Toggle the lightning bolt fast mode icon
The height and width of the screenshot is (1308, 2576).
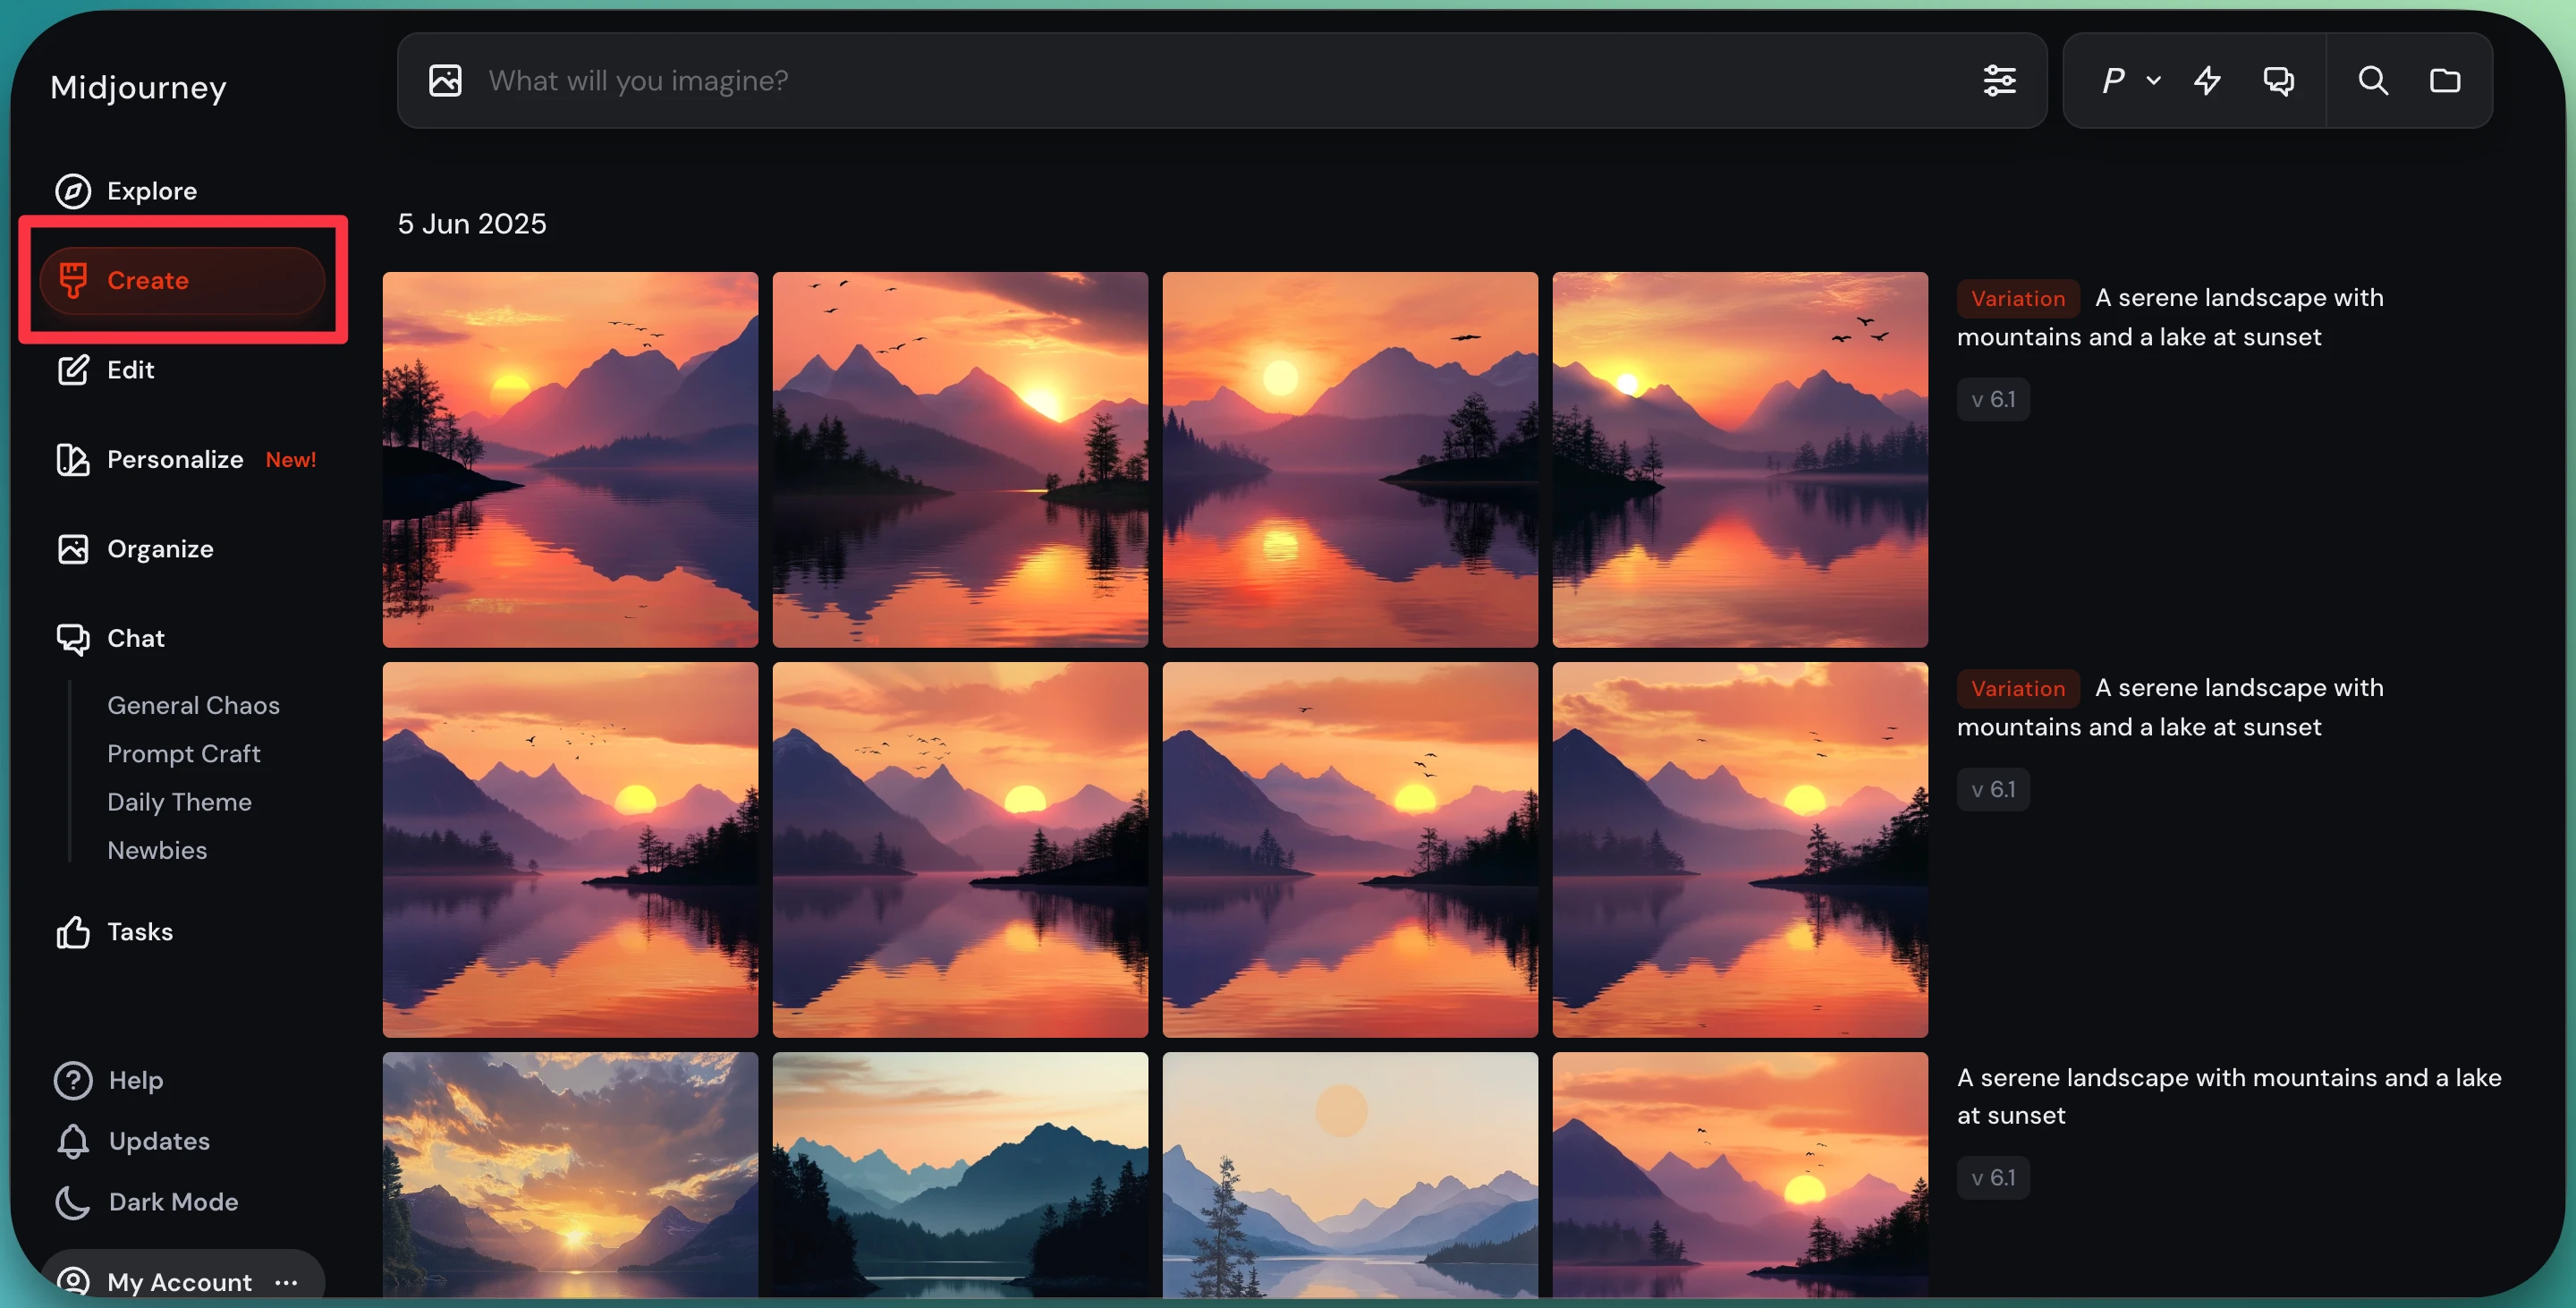tap(2207, 80)
